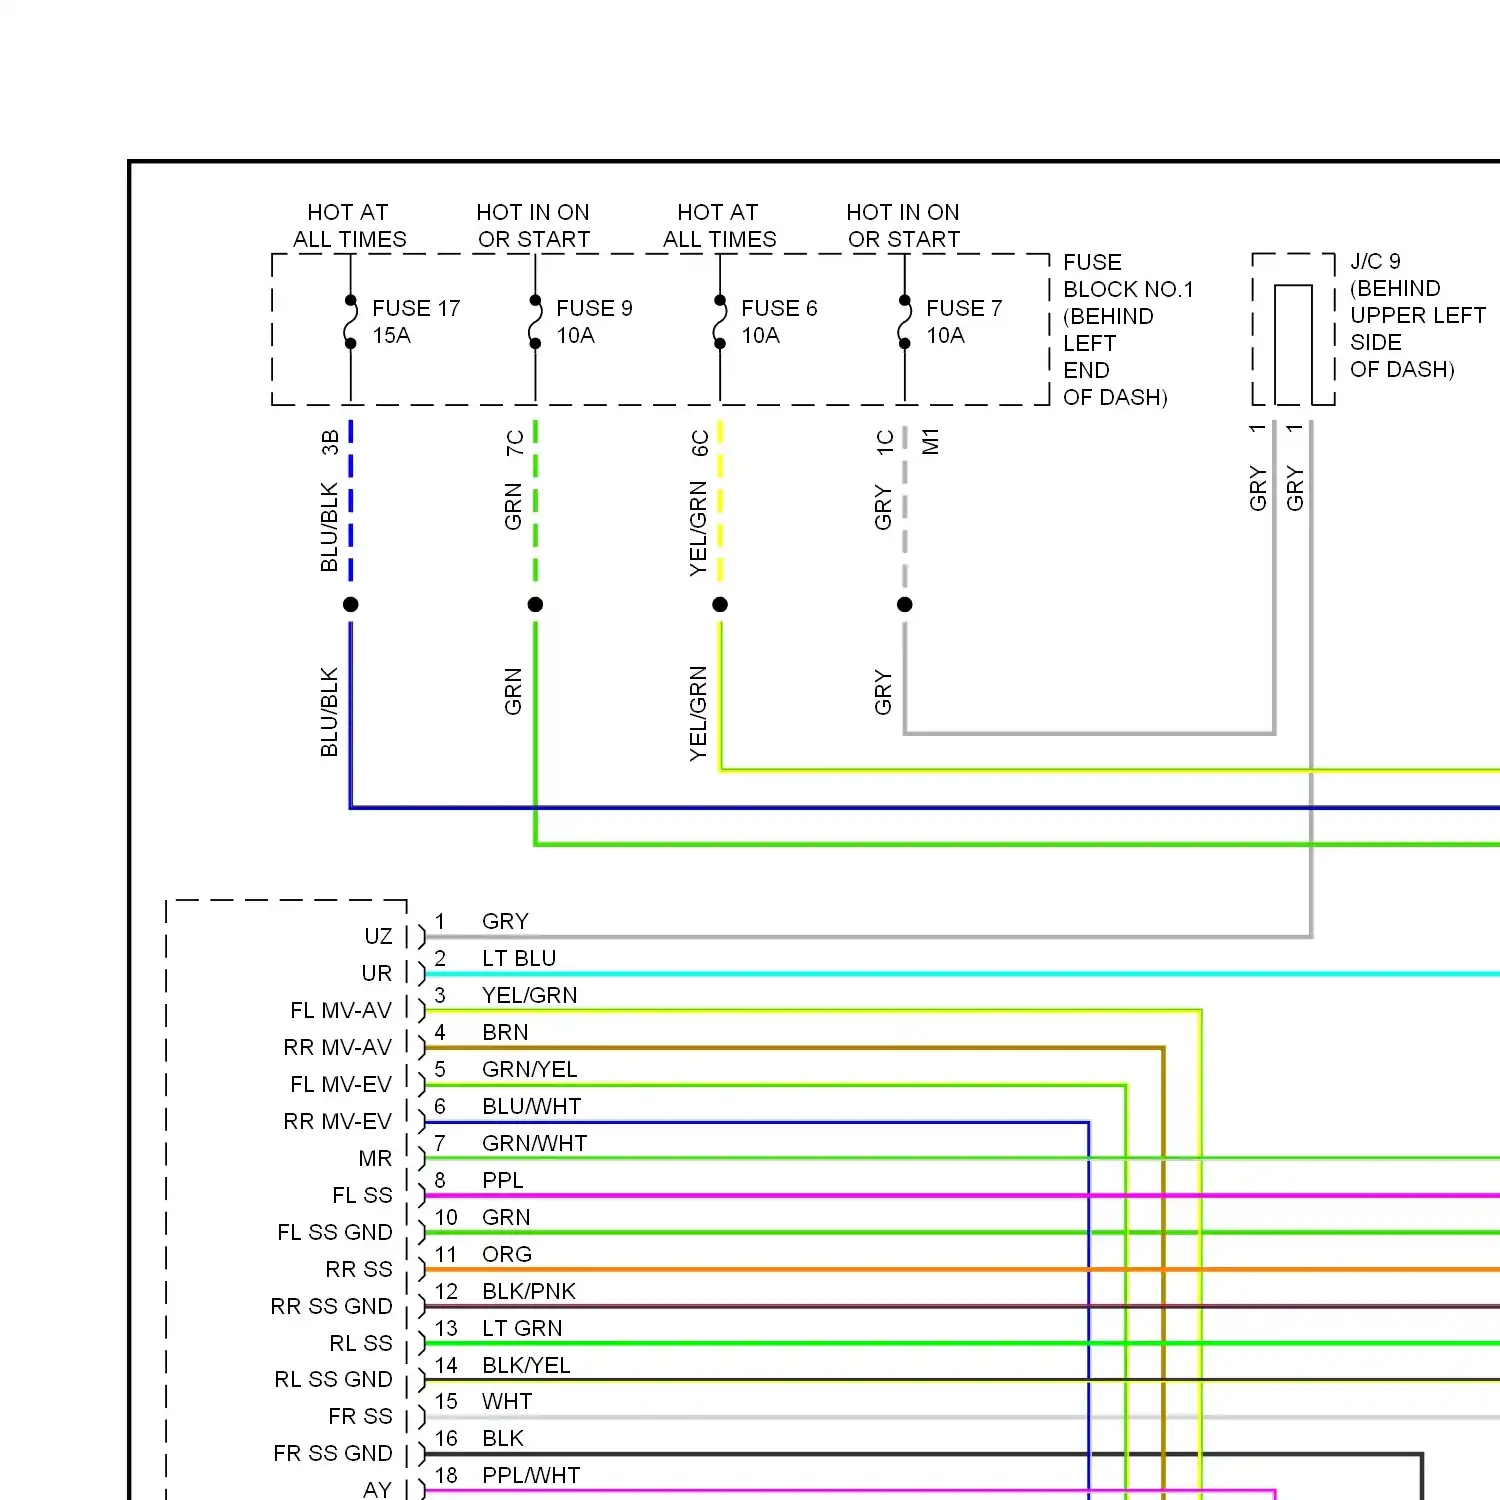Select the FUSE 7 10A label
Screen dimensions: 1500x1500
pos(964,322)
